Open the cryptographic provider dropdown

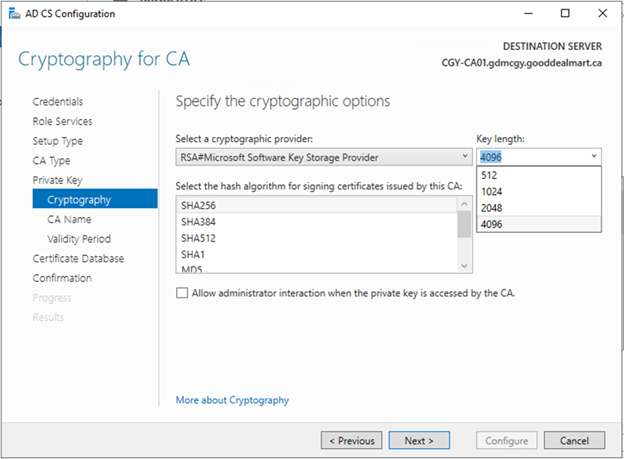(324, 157)
